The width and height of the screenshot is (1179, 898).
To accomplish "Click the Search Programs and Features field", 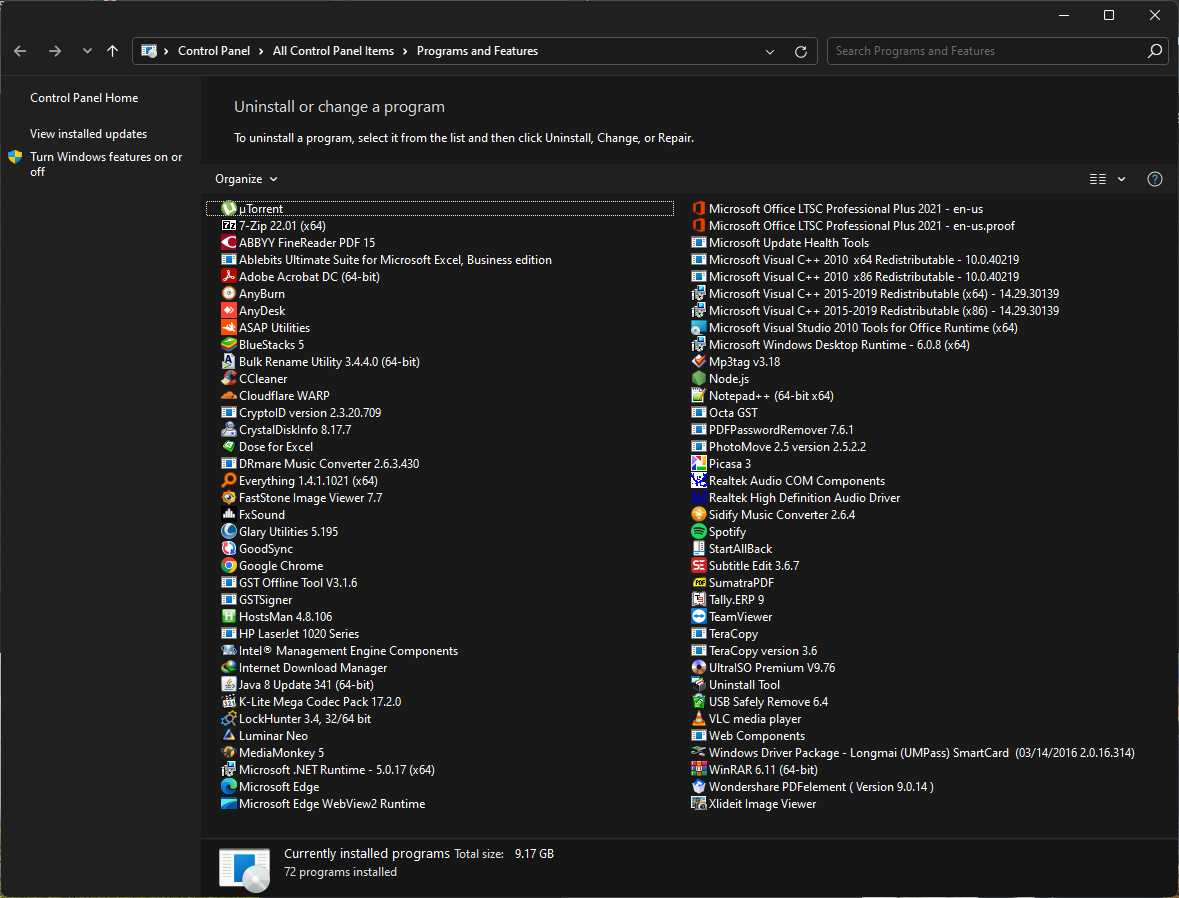I will (x=985, y=51).
